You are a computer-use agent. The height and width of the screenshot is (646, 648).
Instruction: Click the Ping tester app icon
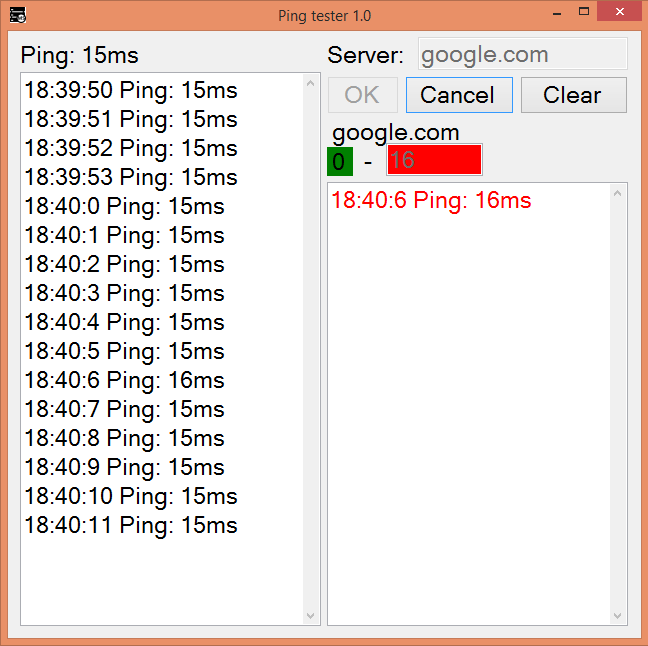tap(17, 15)
